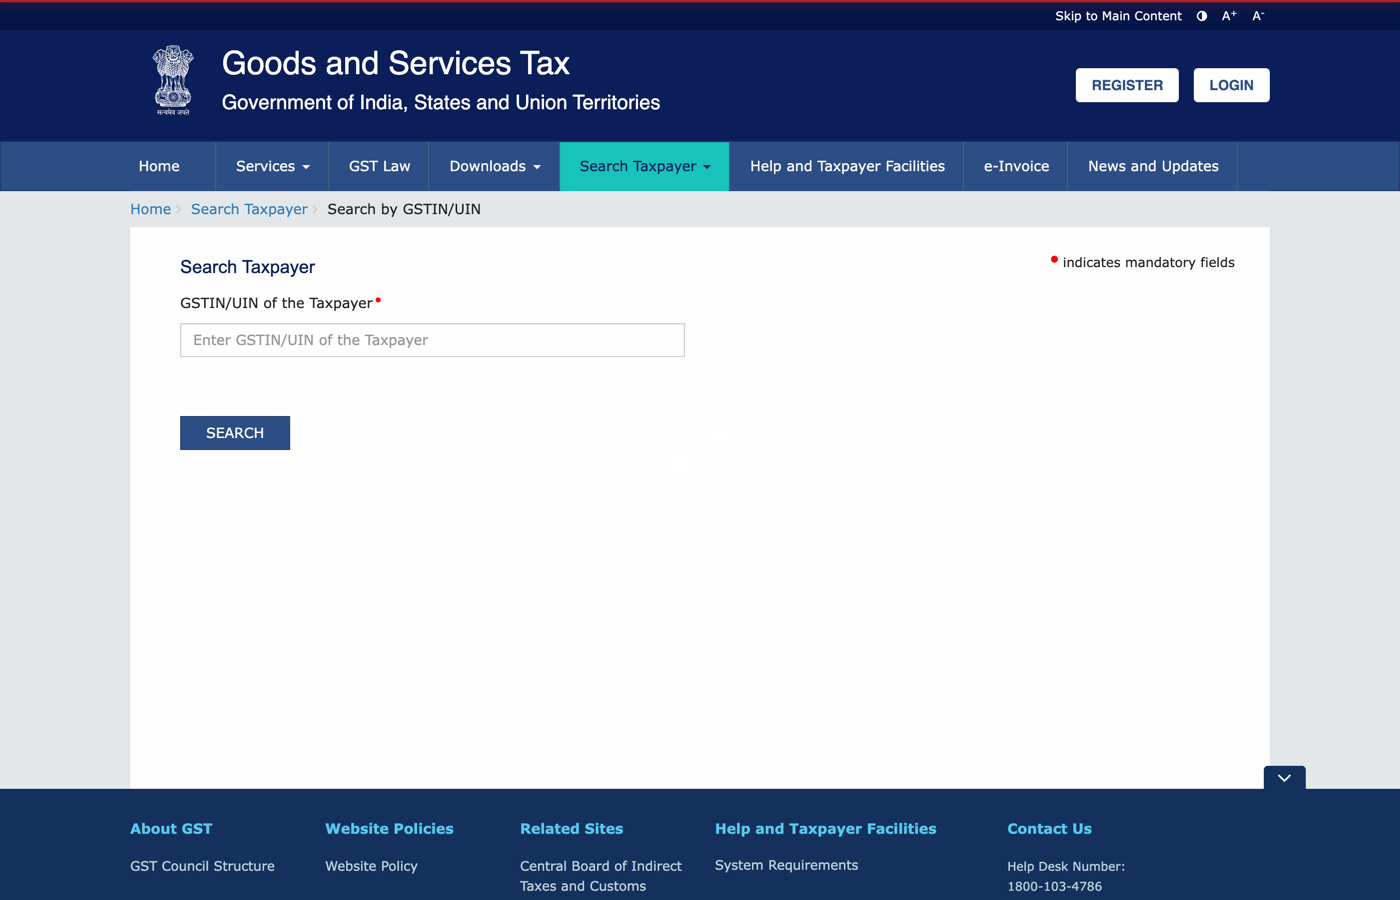Click the Goods and Services Tax title

(395, 63)
